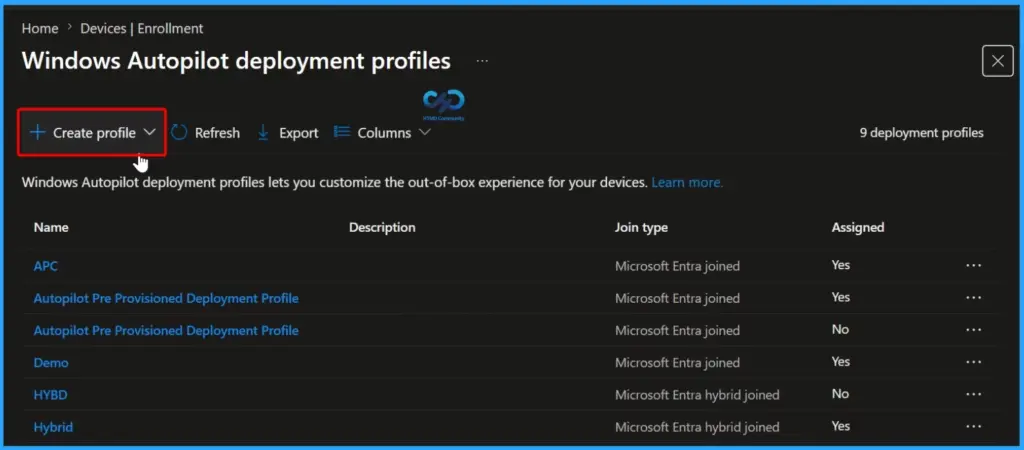Click the plus icon beside Create profile
The width and height of the screenshot is (1024, 450).
[x=37, y=133]
